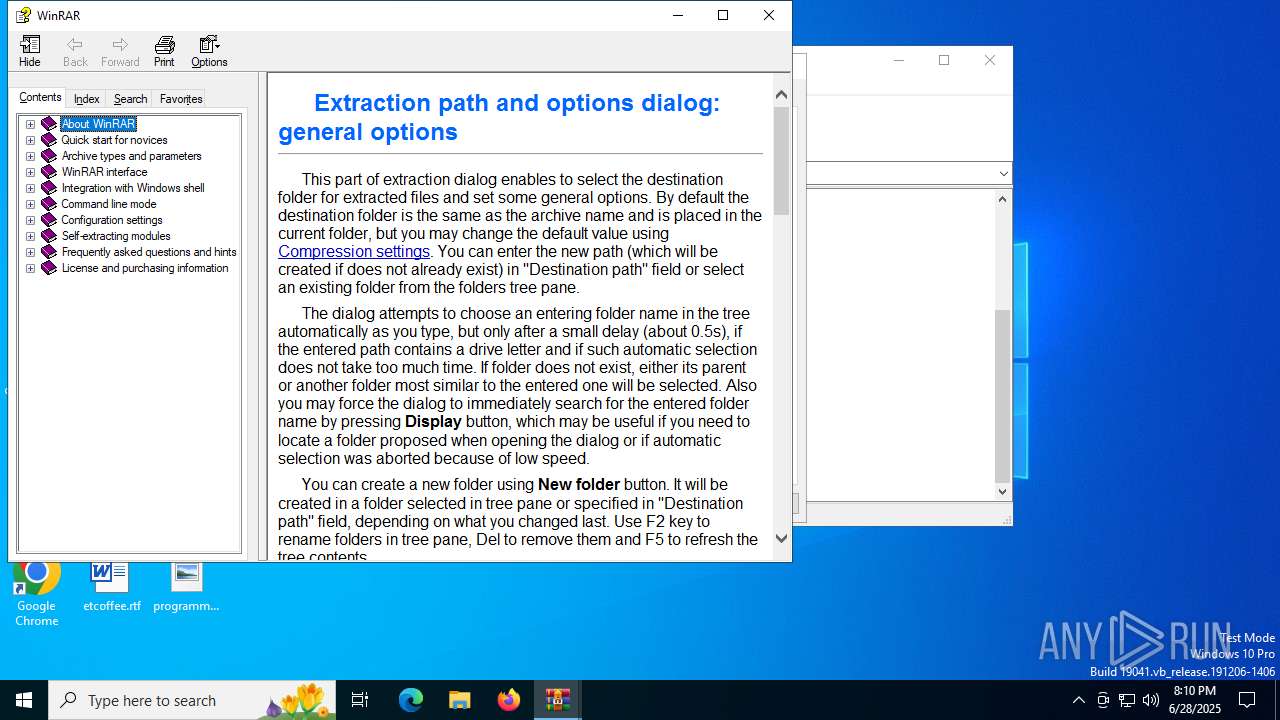This screenshot has width=1280, height=720.
Task: Expand Frequently asked questions and hints node
Action: click(30, 252)
